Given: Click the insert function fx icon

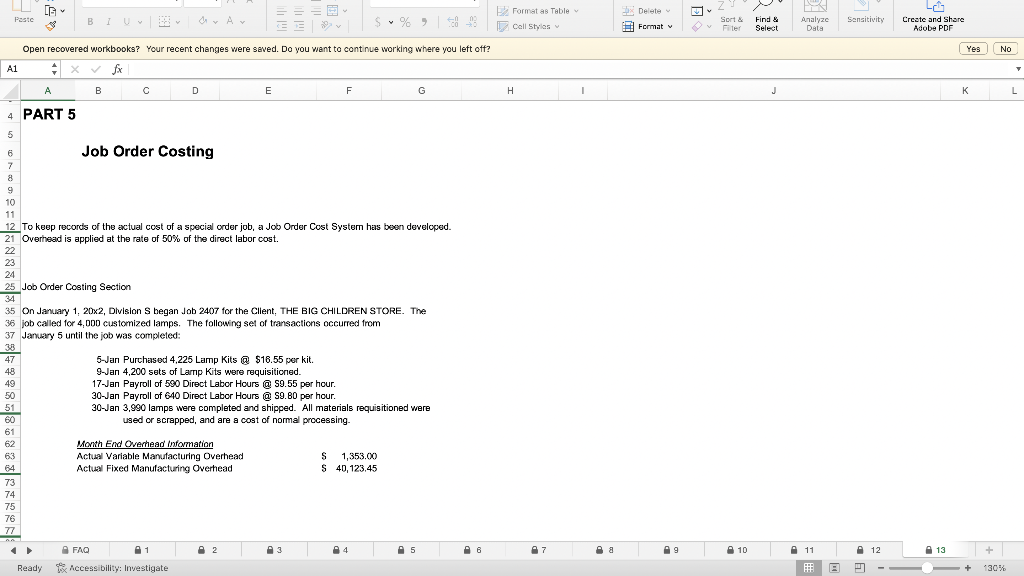Looking at the screenshot, I should point(118,69).
